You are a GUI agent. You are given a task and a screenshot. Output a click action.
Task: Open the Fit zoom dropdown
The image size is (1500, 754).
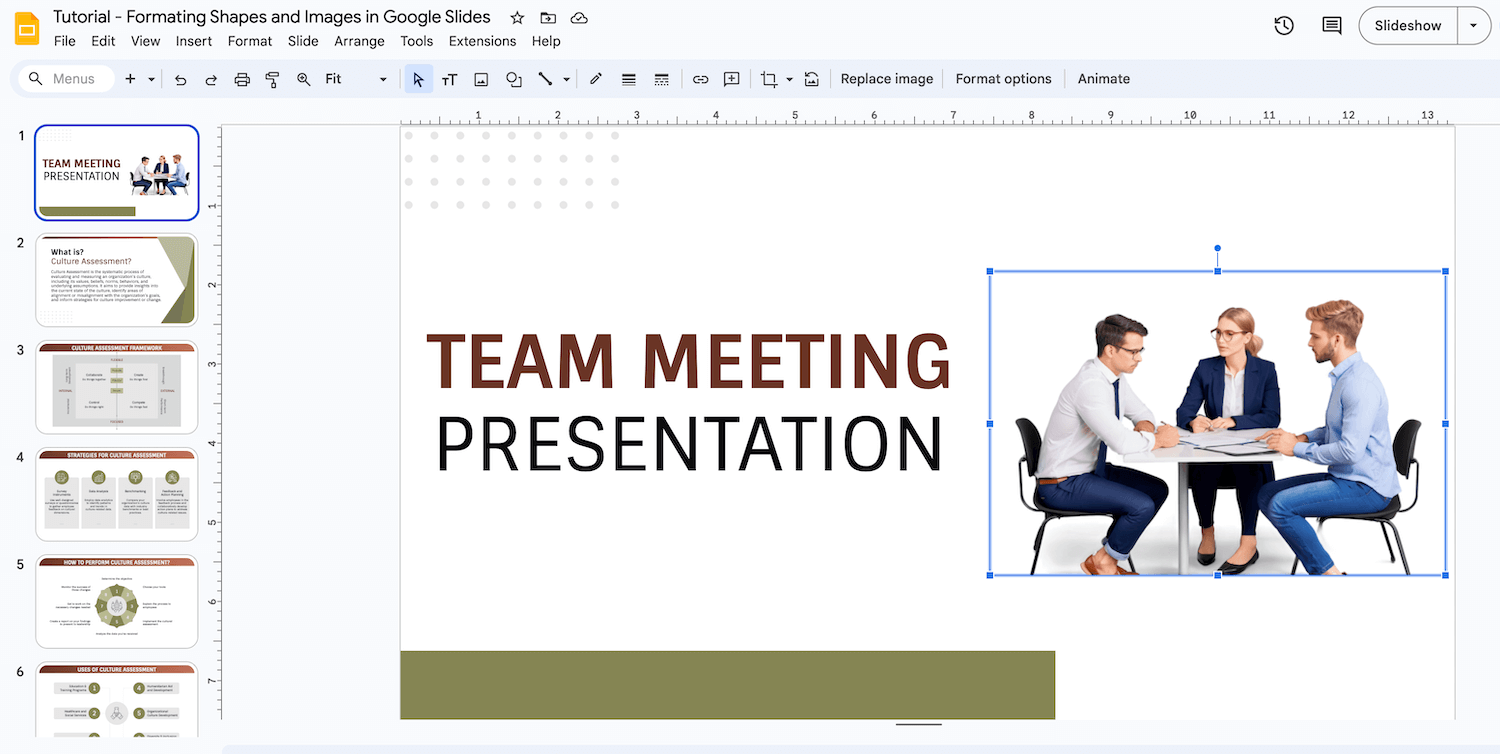(381, 79)
